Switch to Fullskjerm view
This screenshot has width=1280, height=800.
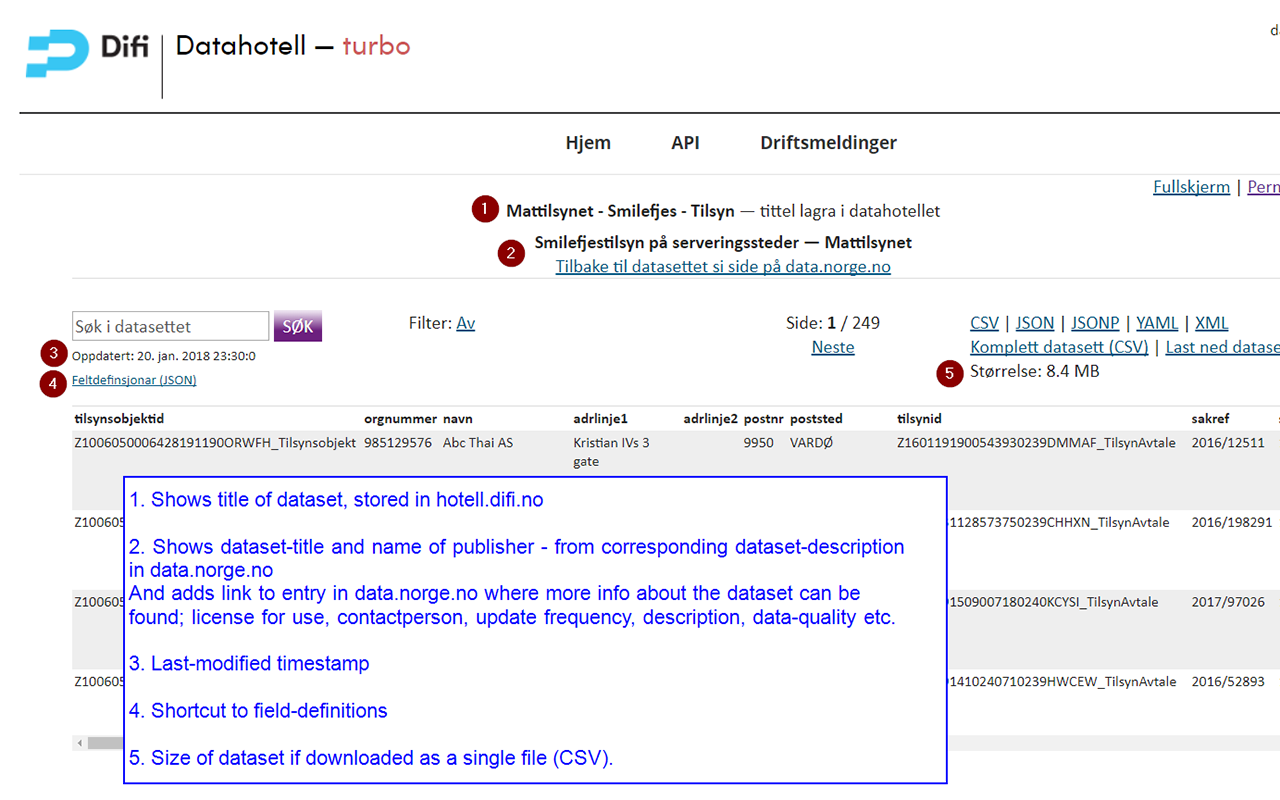(x=1191, y=187)
